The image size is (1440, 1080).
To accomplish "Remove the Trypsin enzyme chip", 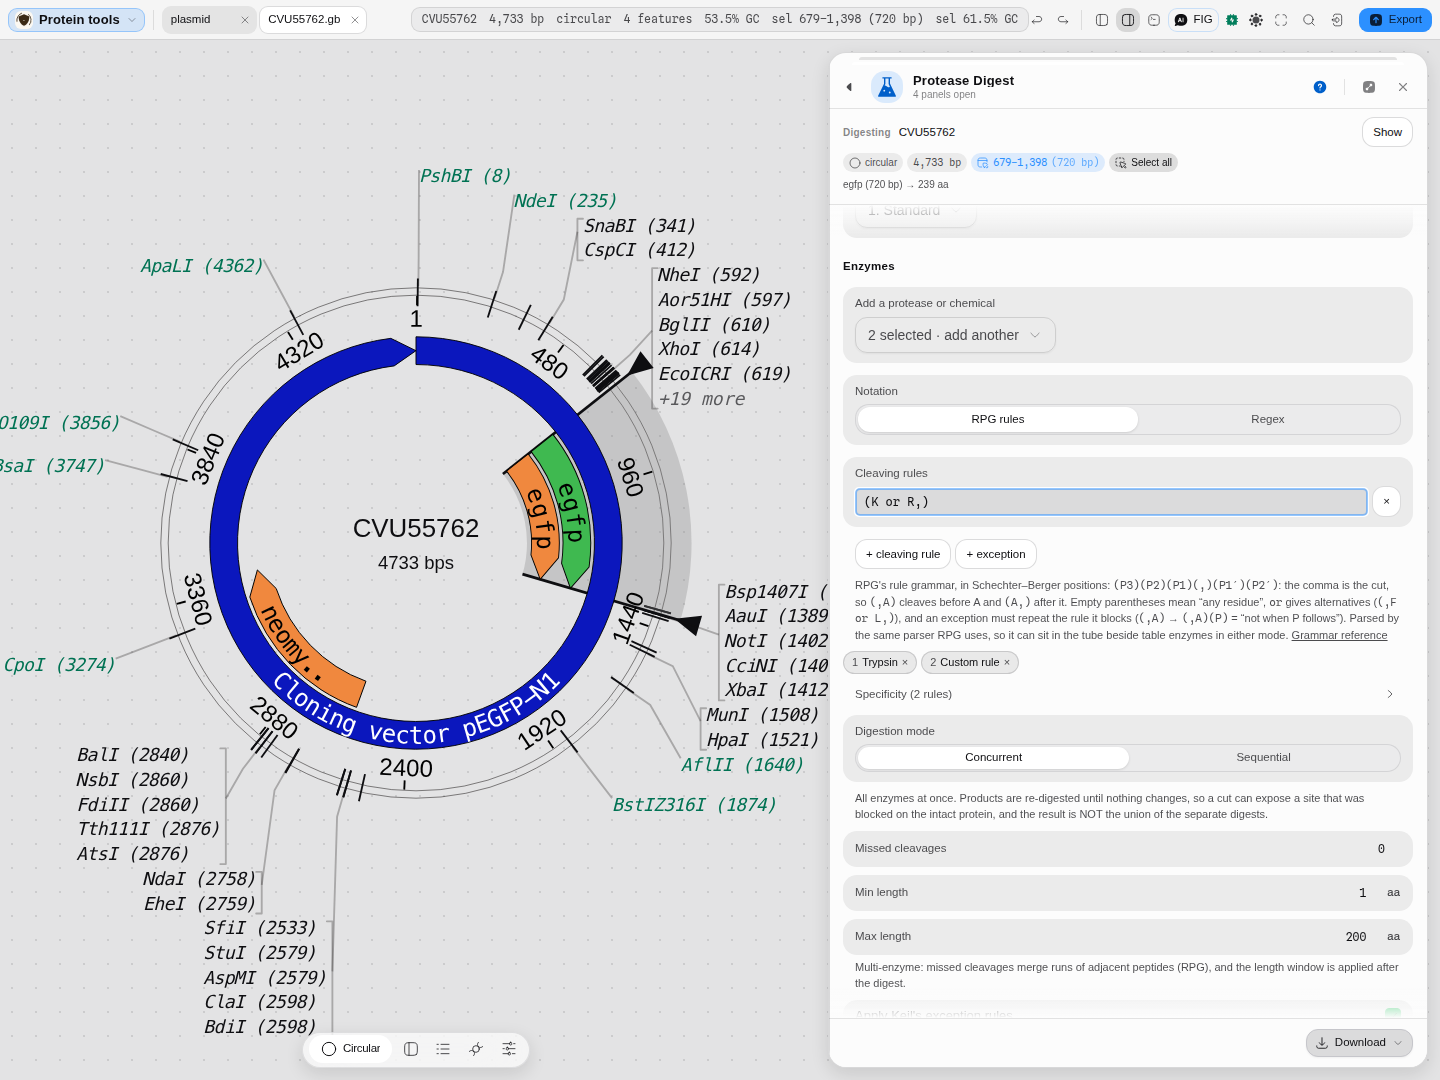I will [x=905, y=662].
